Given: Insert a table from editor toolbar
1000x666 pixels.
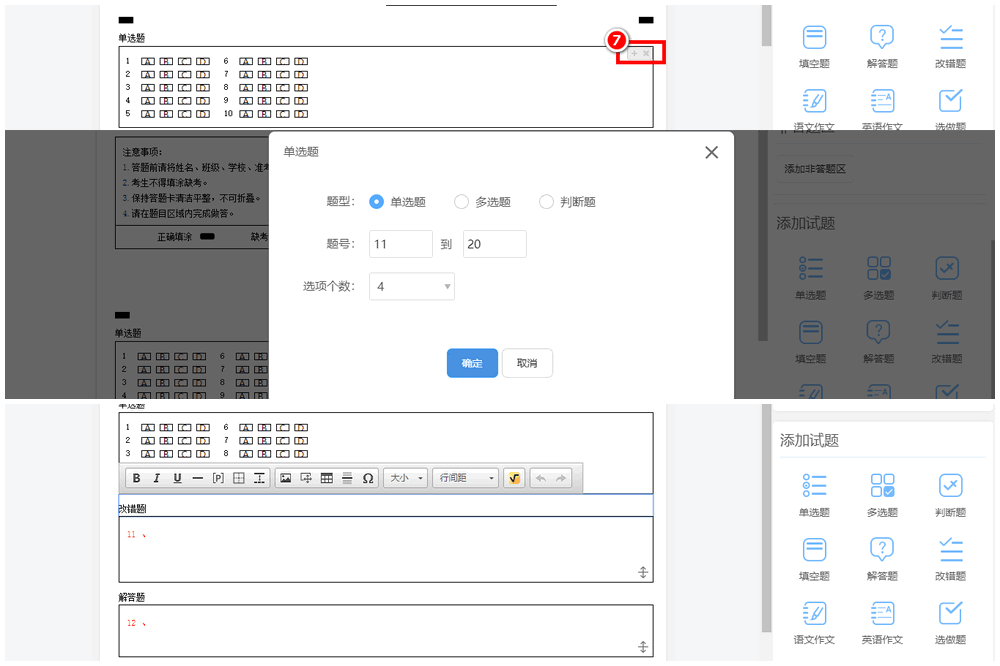Looking at the screenshot, I should point(326,478).
